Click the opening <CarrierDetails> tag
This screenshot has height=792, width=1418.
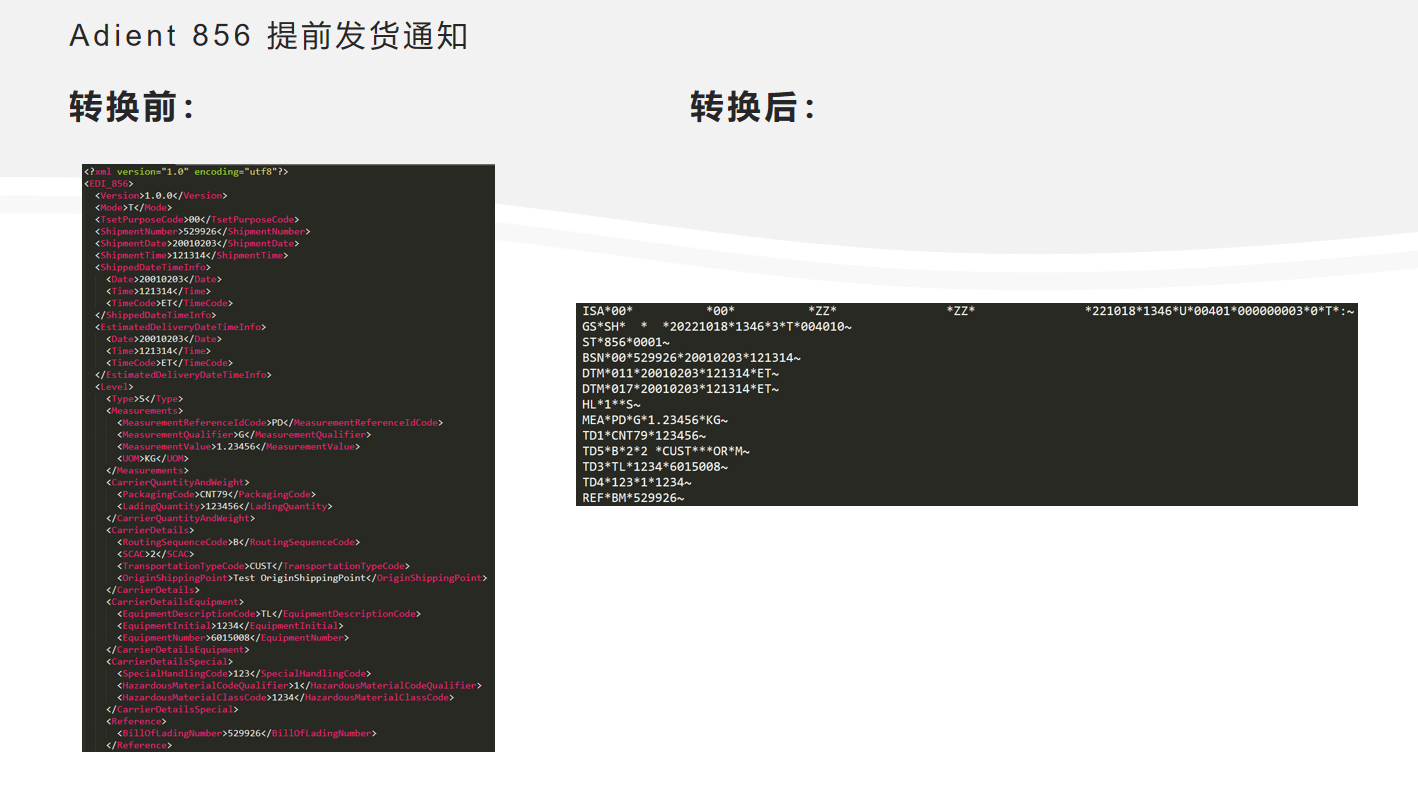150,530
